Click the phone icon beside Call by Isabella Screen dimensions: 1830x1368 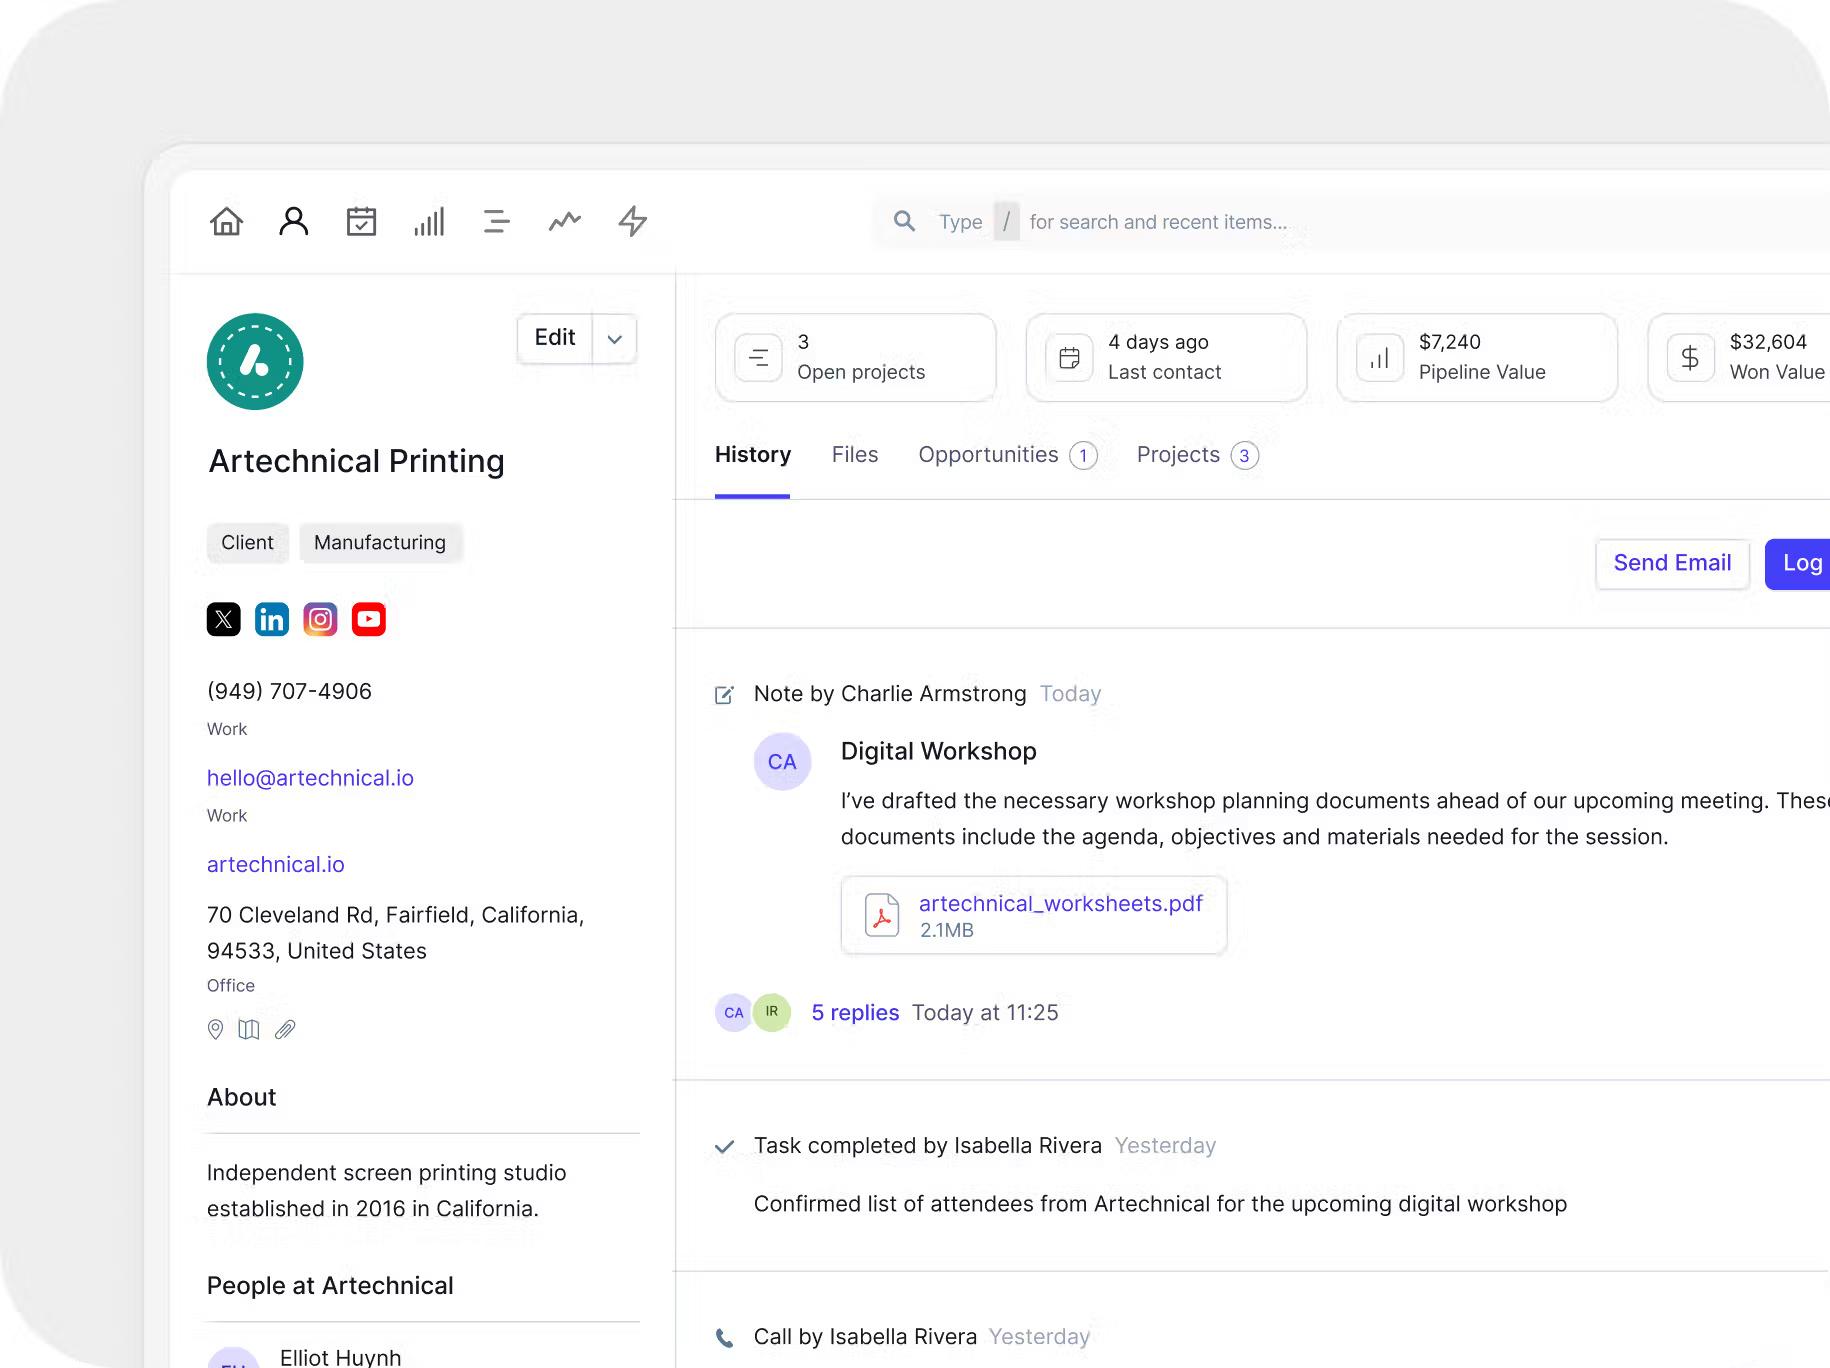click(724, 1338)
